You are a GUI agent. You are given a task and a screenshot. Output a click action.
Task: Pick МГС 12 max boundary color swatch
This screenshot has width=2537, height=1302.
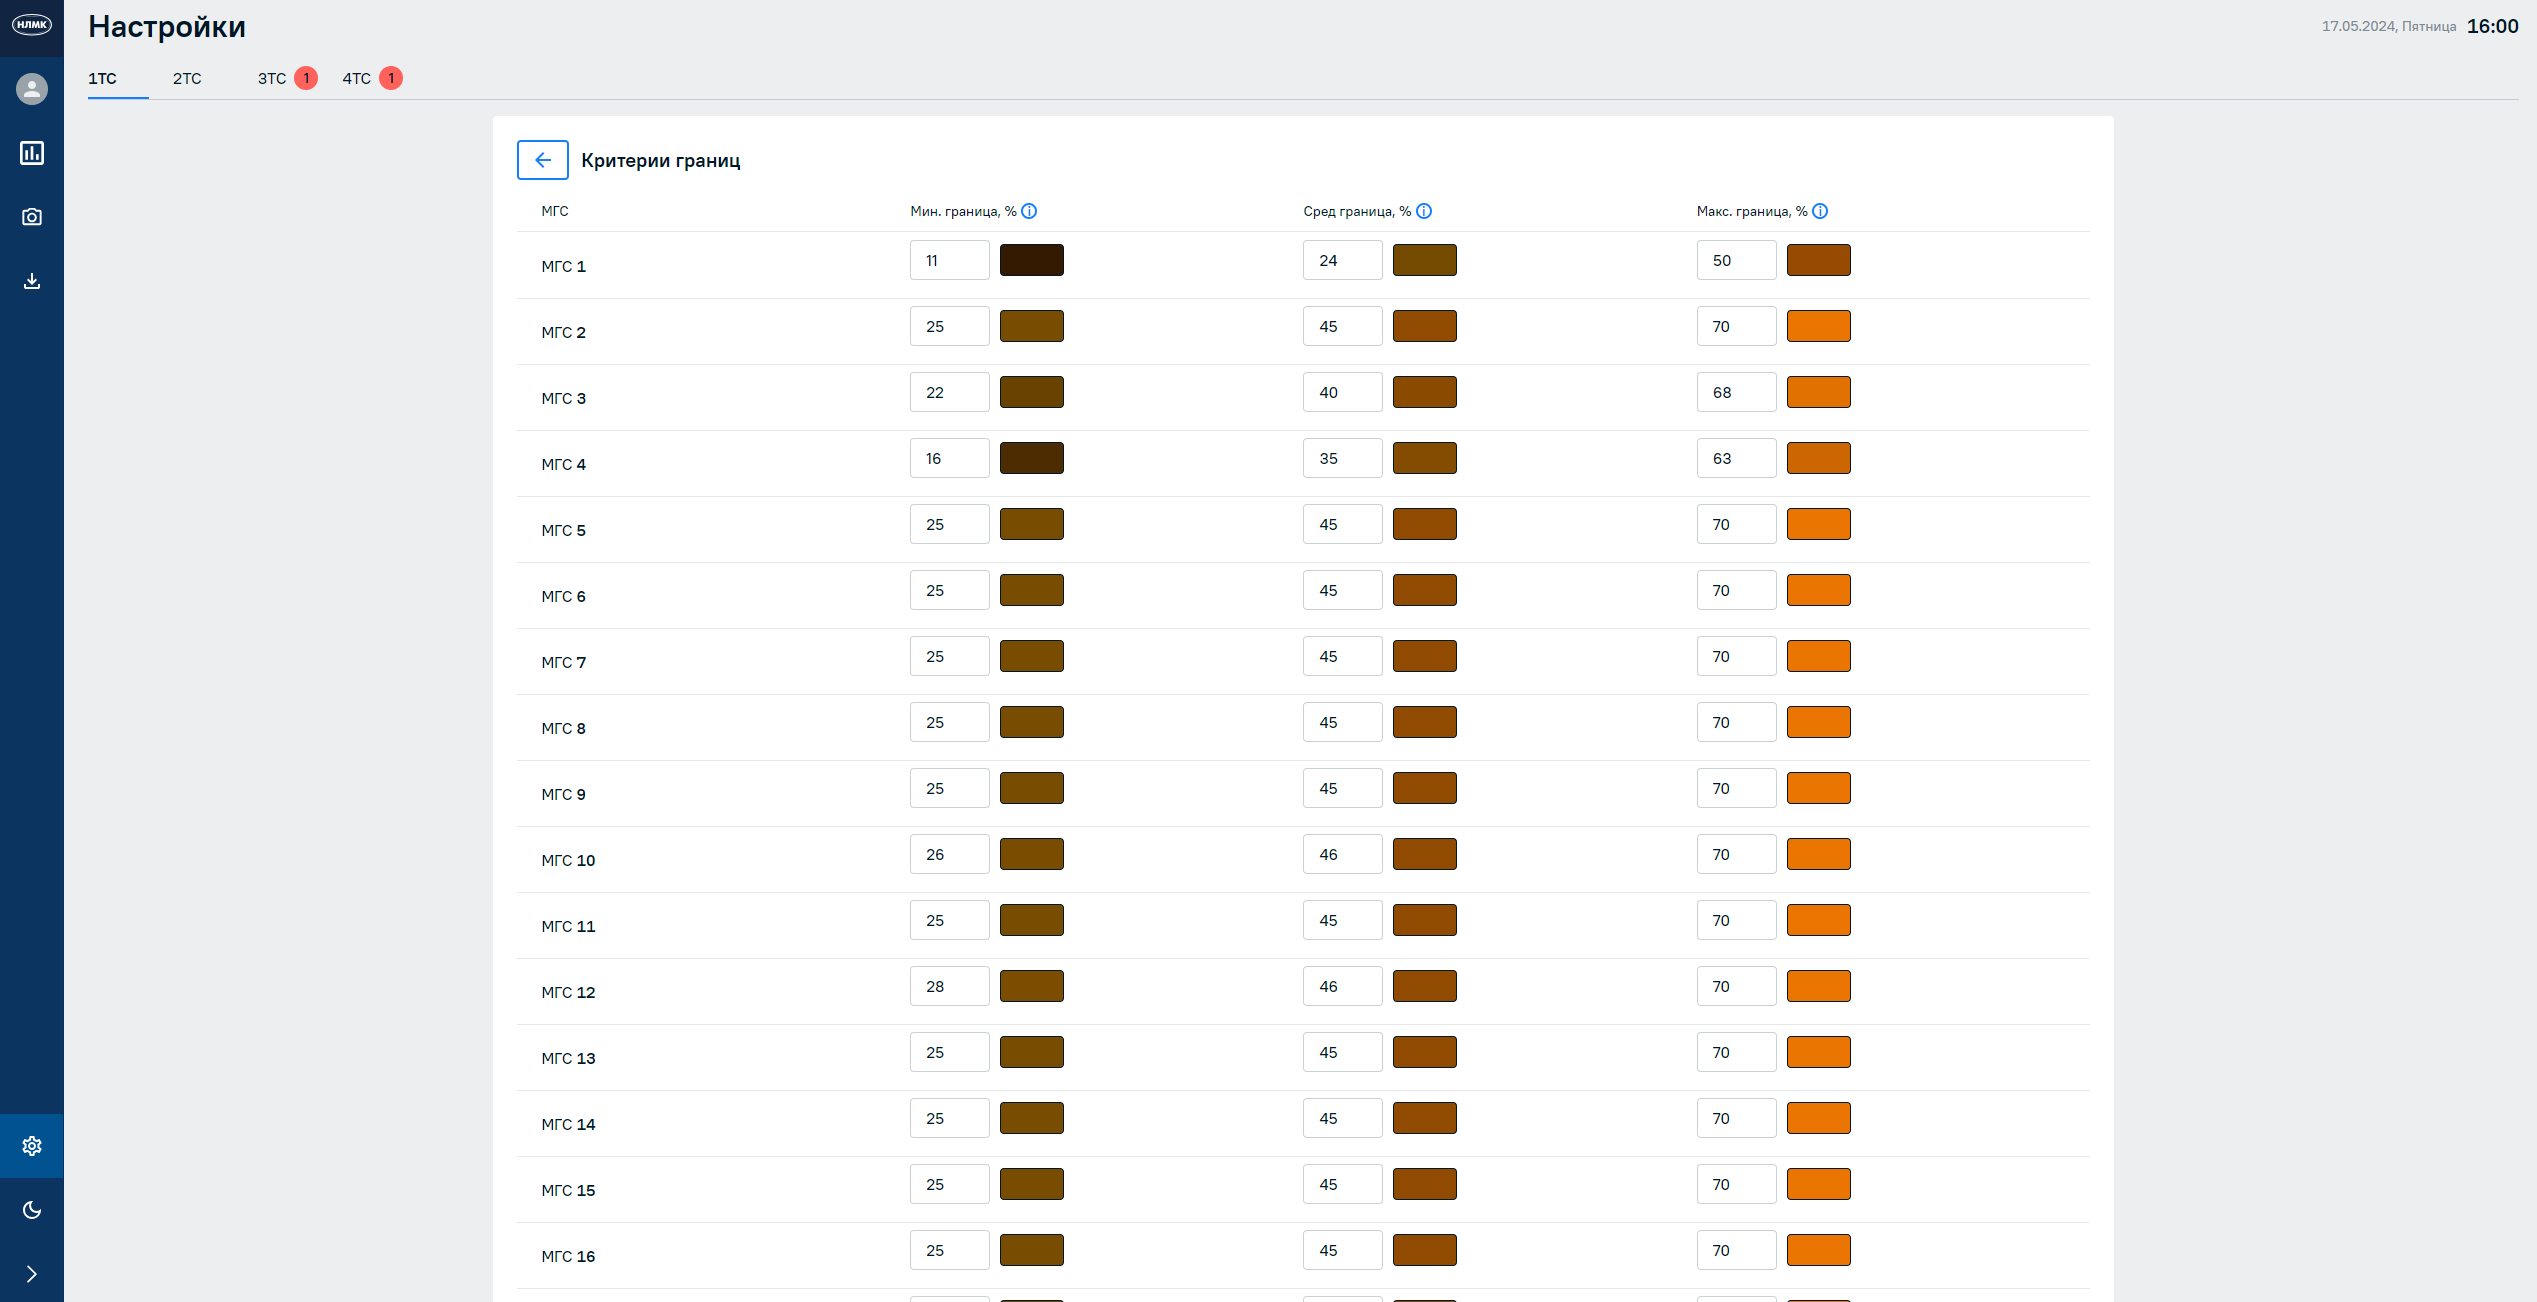[x=1819, y=986]
